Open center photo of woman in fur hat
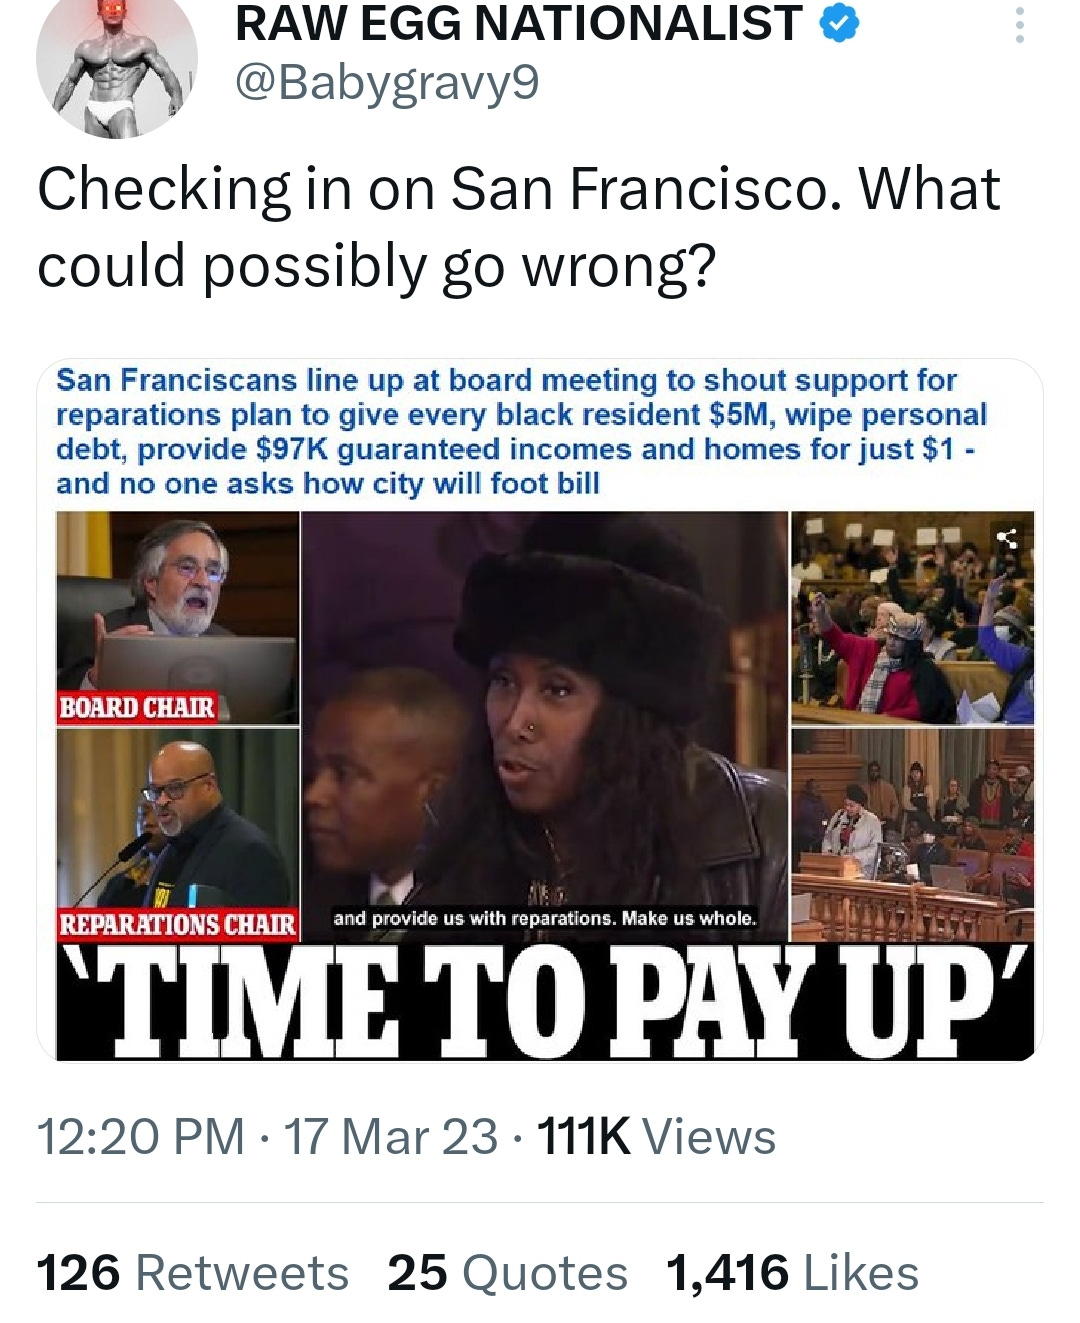The width and height of the screenshot is (1080, 1323). pyautogui.click(x=545, y=726)
